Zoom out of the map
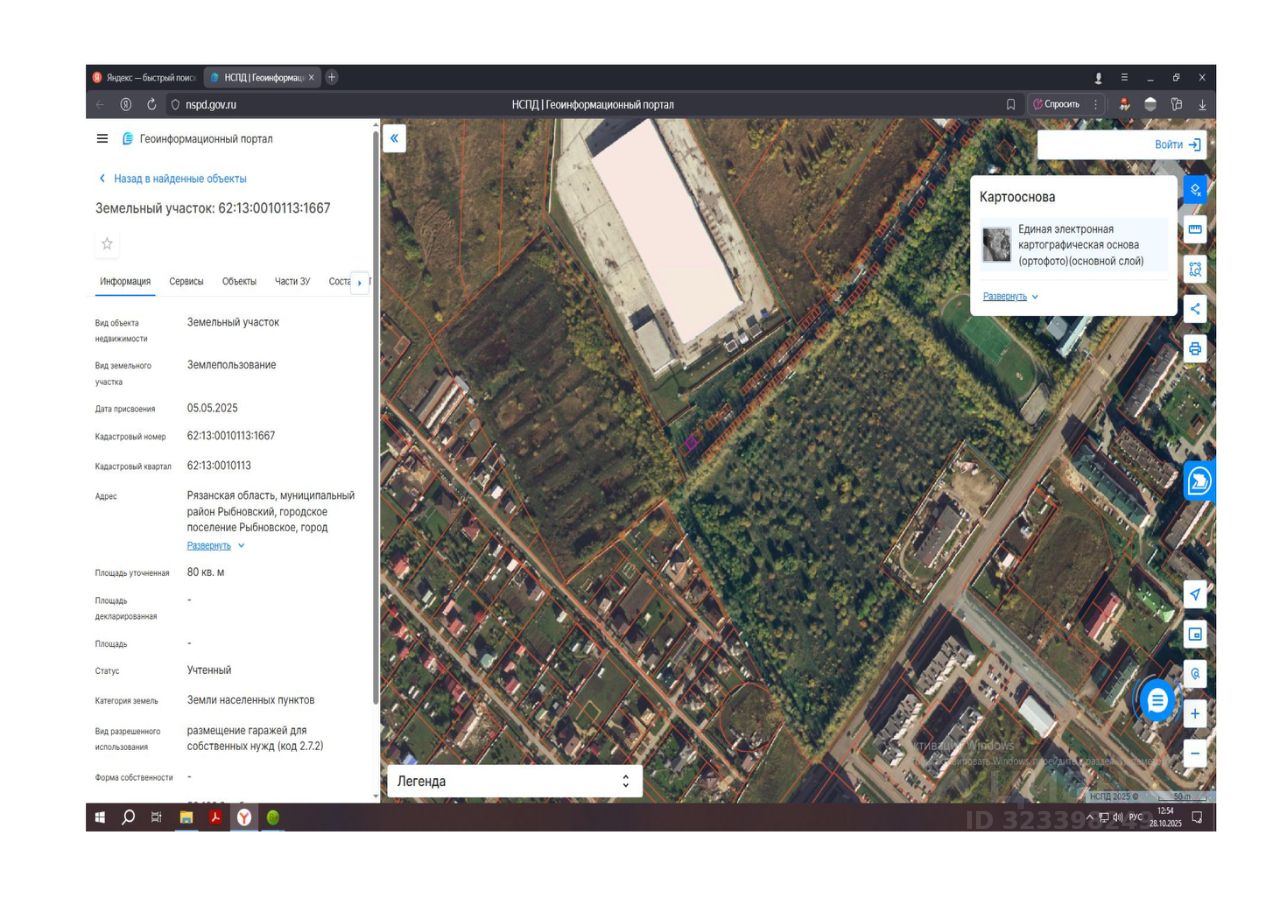Screen dimensions: 1280x905 (x=1194, y=754)
